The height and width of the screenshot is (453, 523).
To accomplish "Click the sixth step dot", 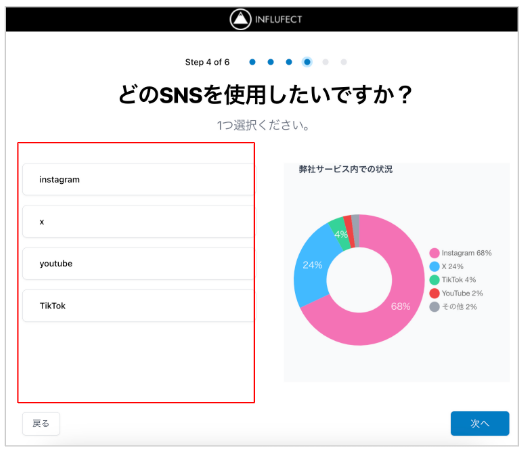I will click(344, 62).
